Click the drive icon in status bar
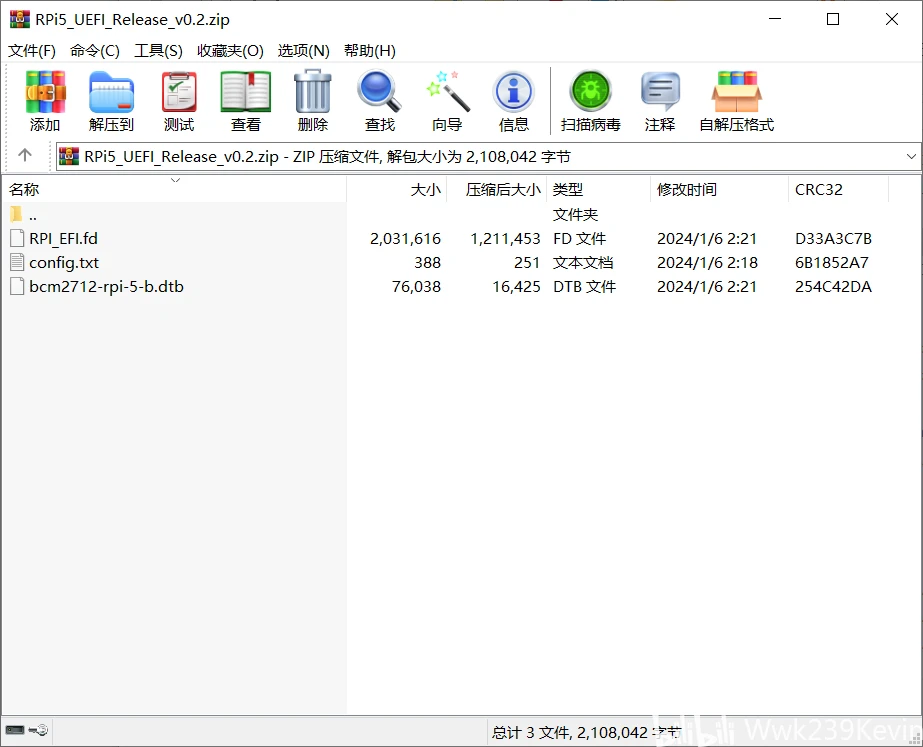This screenshot has height=747, width=923. click(x=15, y=731)
